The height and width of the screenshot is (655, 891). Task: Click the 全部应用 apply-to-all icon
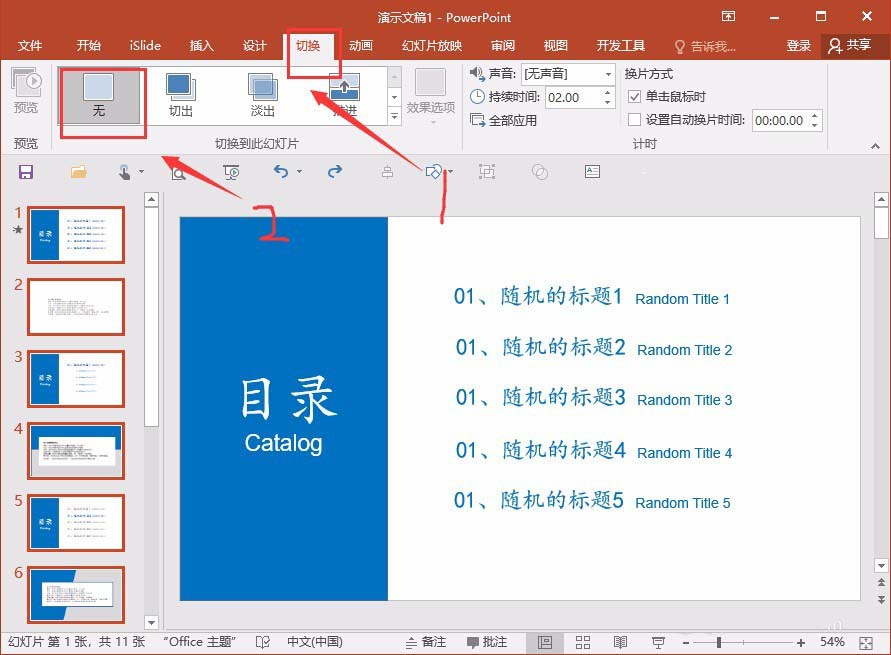pyautogui.click(x=479, y=120)
